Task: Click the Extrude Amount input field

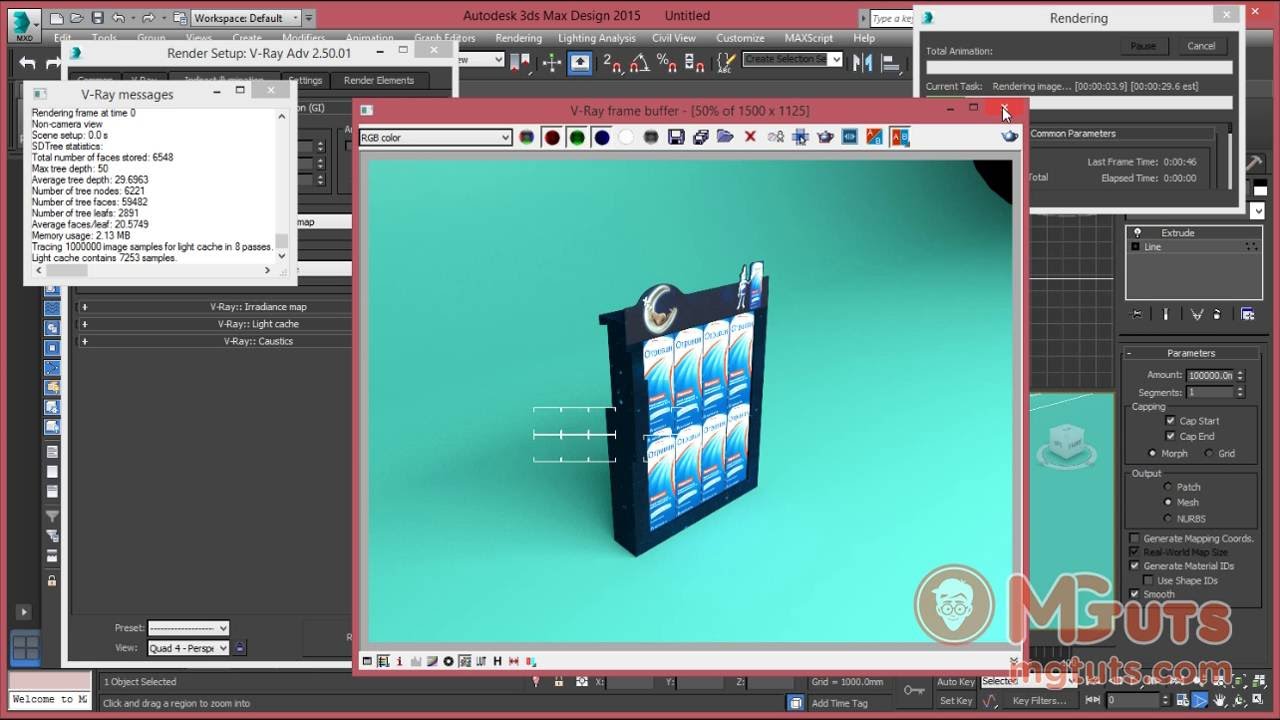Action: 1210,375
